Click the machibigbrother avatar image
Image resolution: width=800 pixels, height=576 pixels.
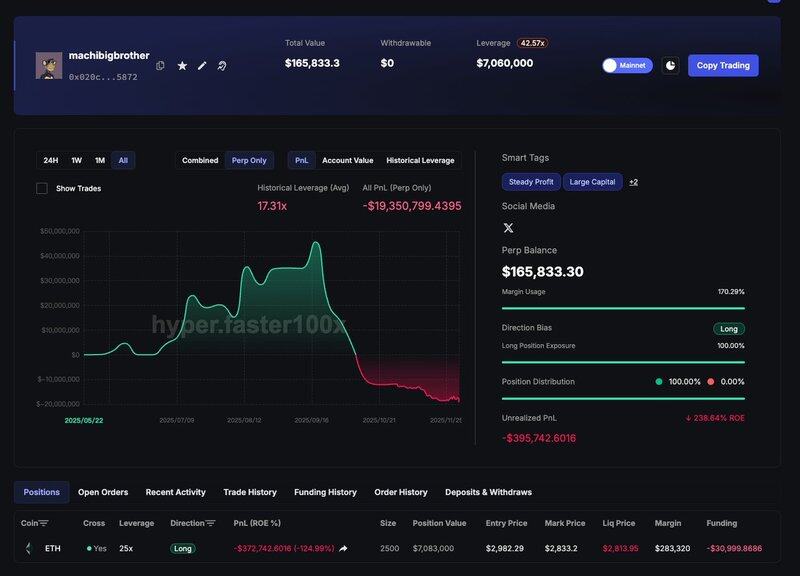49,65
